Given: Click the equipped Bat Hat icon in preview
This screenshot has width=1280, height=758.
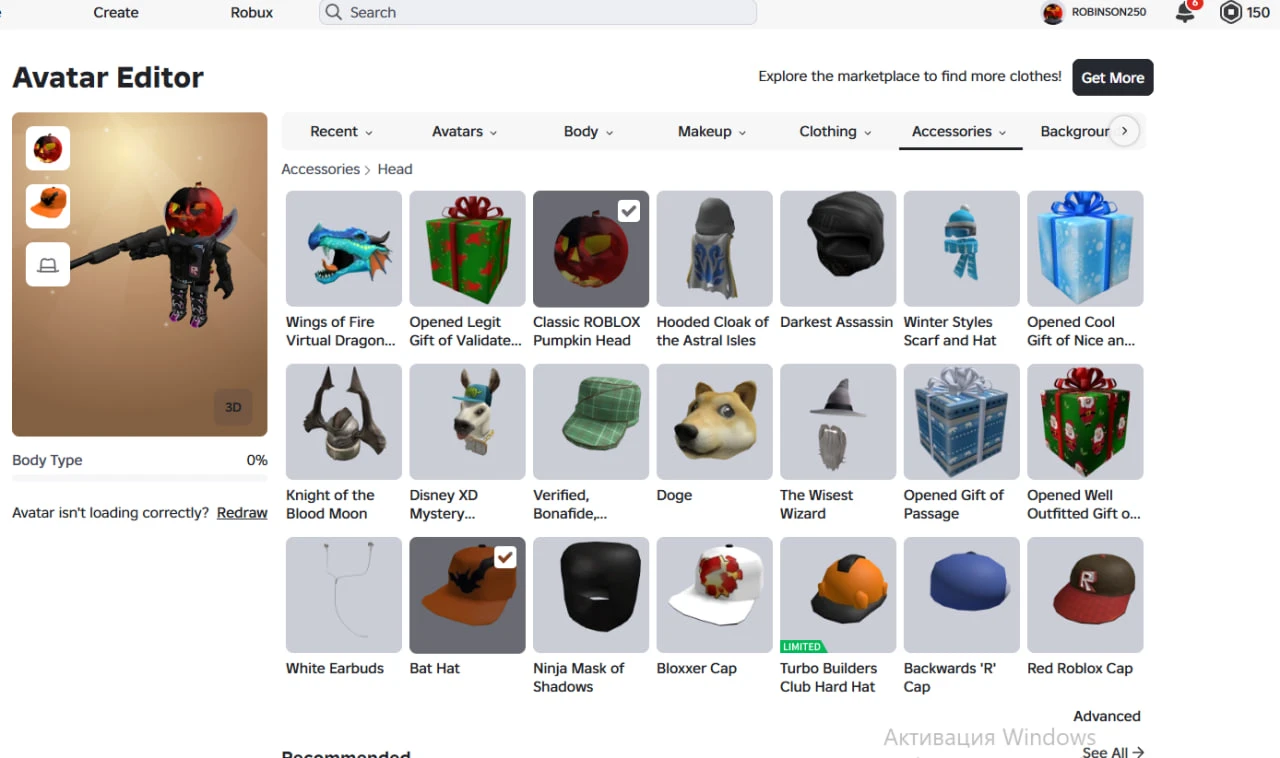Looking at the screenshot, I should pyautogui.click(x=48, y=206).
